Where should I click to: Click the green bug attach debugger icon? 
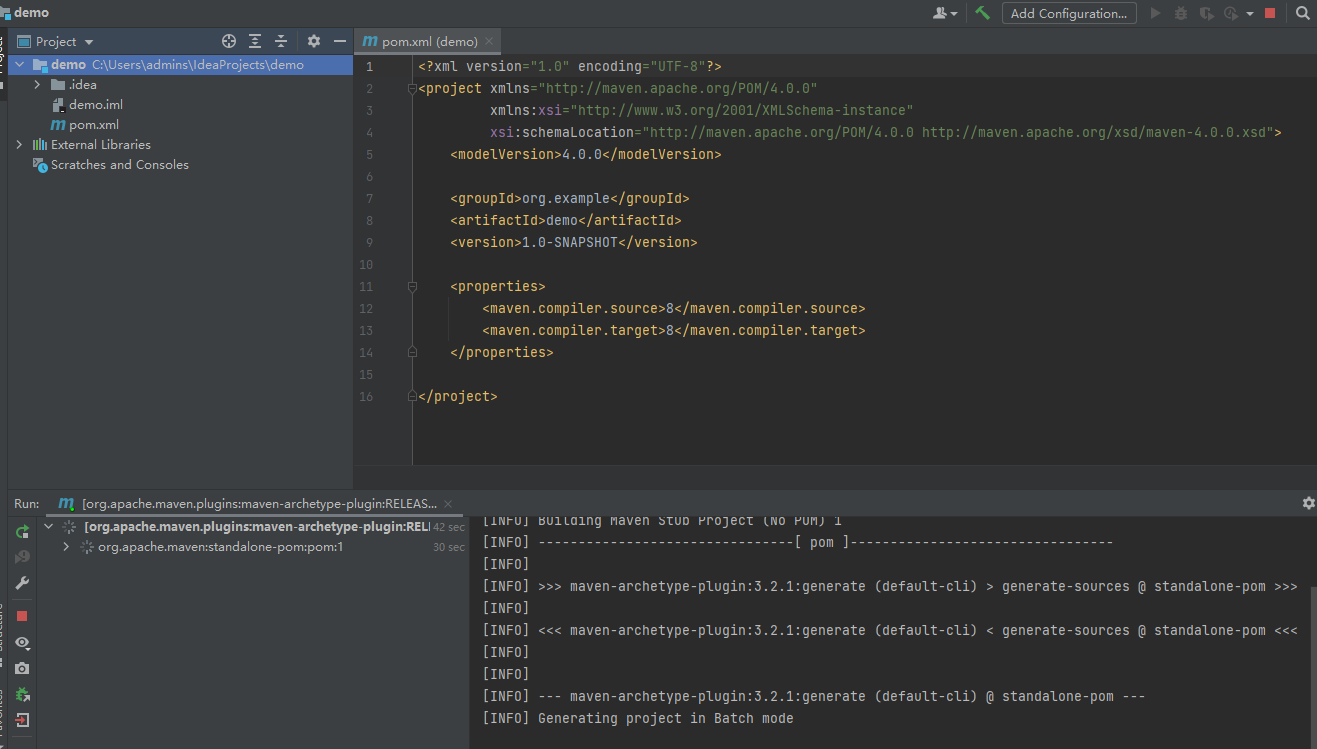coord(22,694)
